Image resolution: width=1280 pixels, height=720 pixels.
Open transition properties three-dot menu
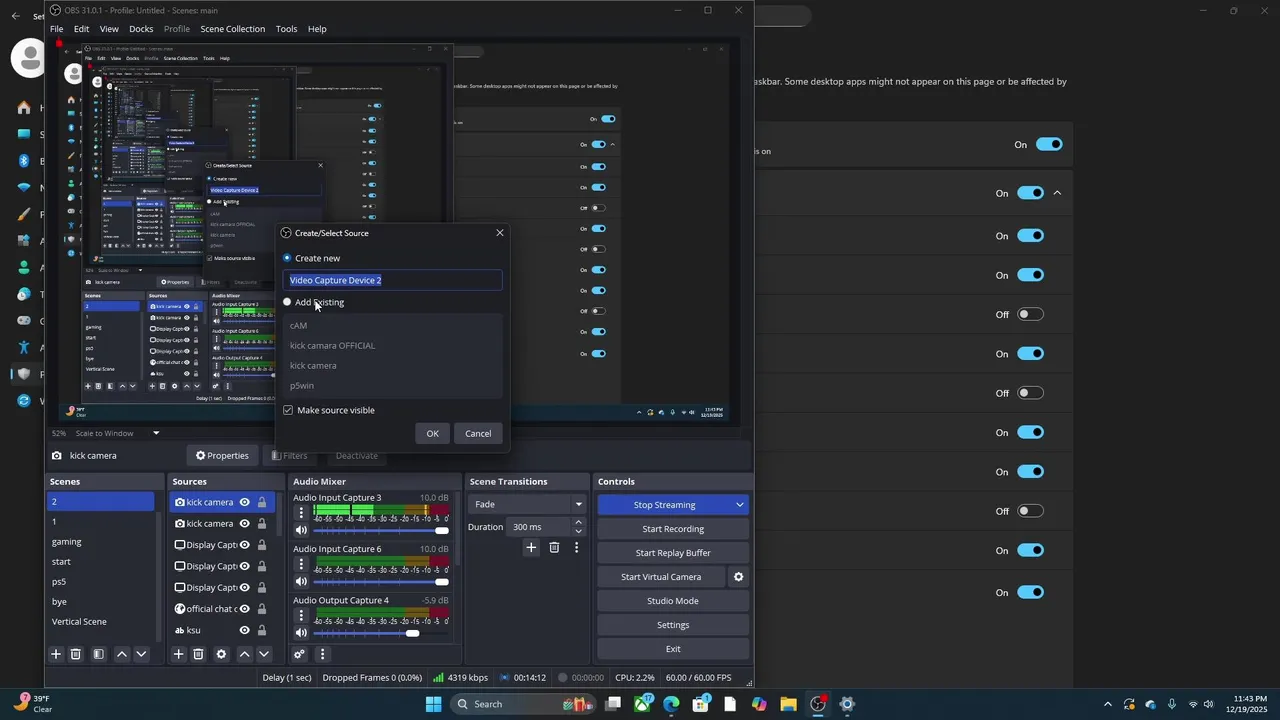point(576,548)
